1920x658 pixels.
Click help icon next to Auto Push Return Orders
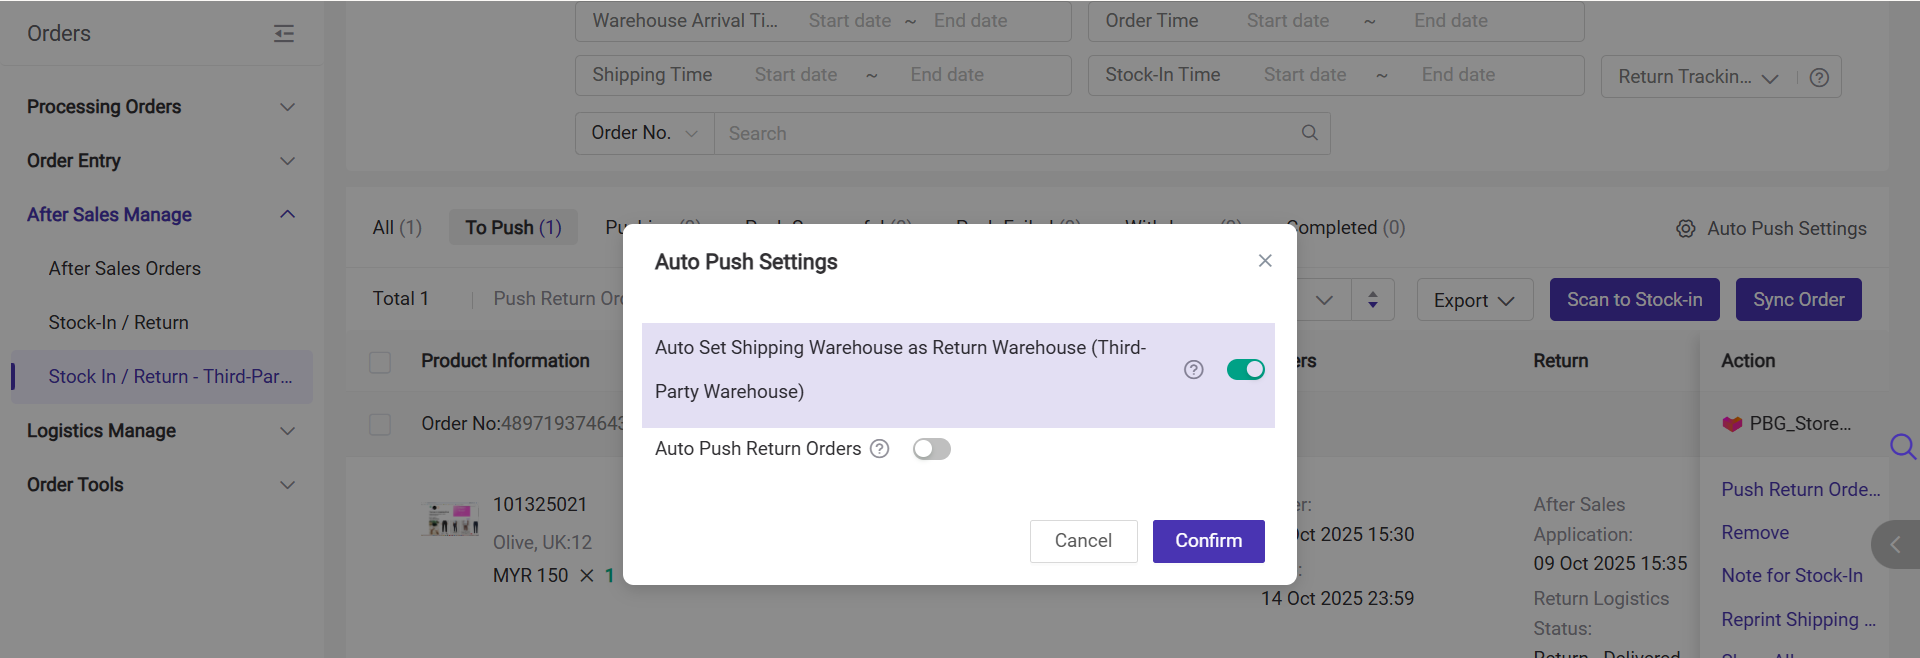click(x=879, y=449)
